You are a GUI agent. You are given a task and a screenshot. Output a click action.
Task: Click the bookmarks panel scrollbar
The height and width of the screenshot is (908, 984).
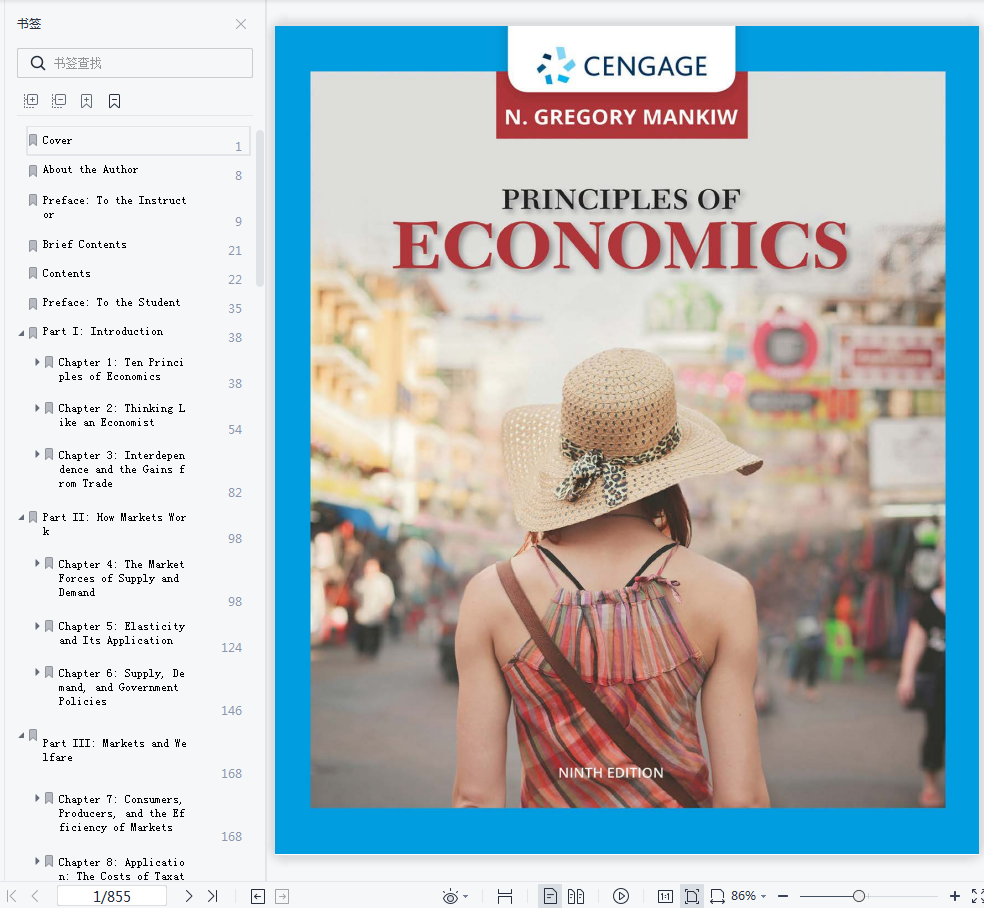(x=260, y=208)
